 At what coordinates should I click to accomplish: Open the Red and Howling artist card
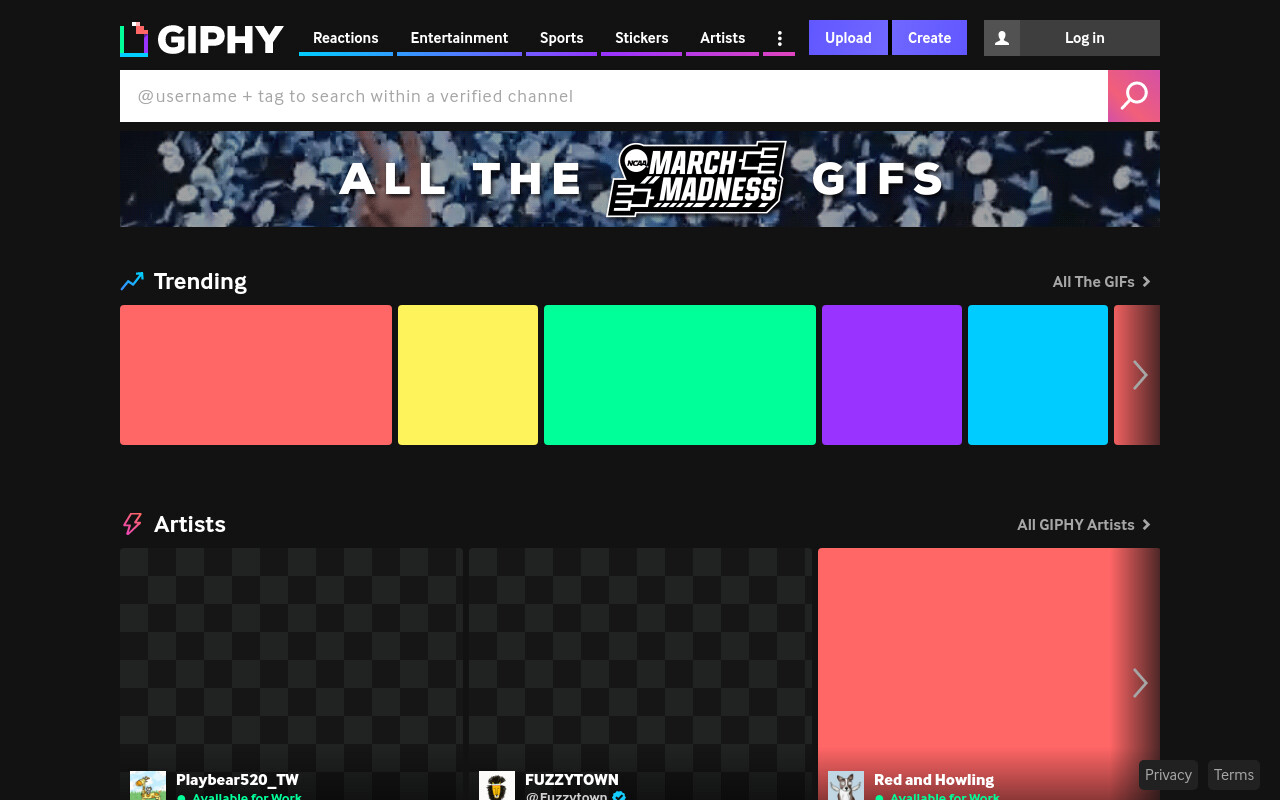click(x=989, y=674)
